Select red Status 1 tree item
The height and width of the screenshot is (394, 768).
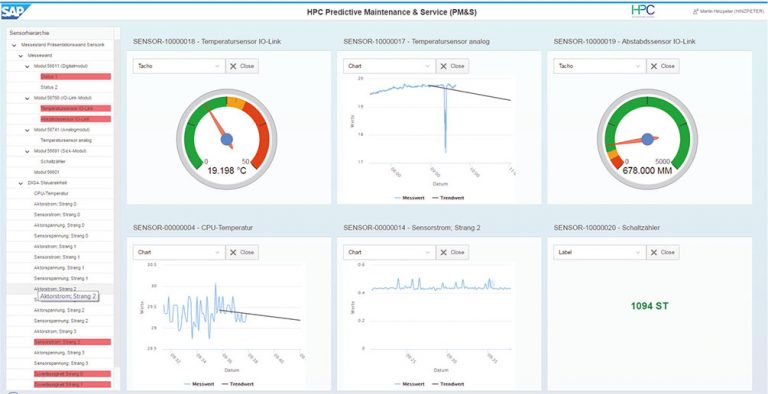(x=75, y=76)
